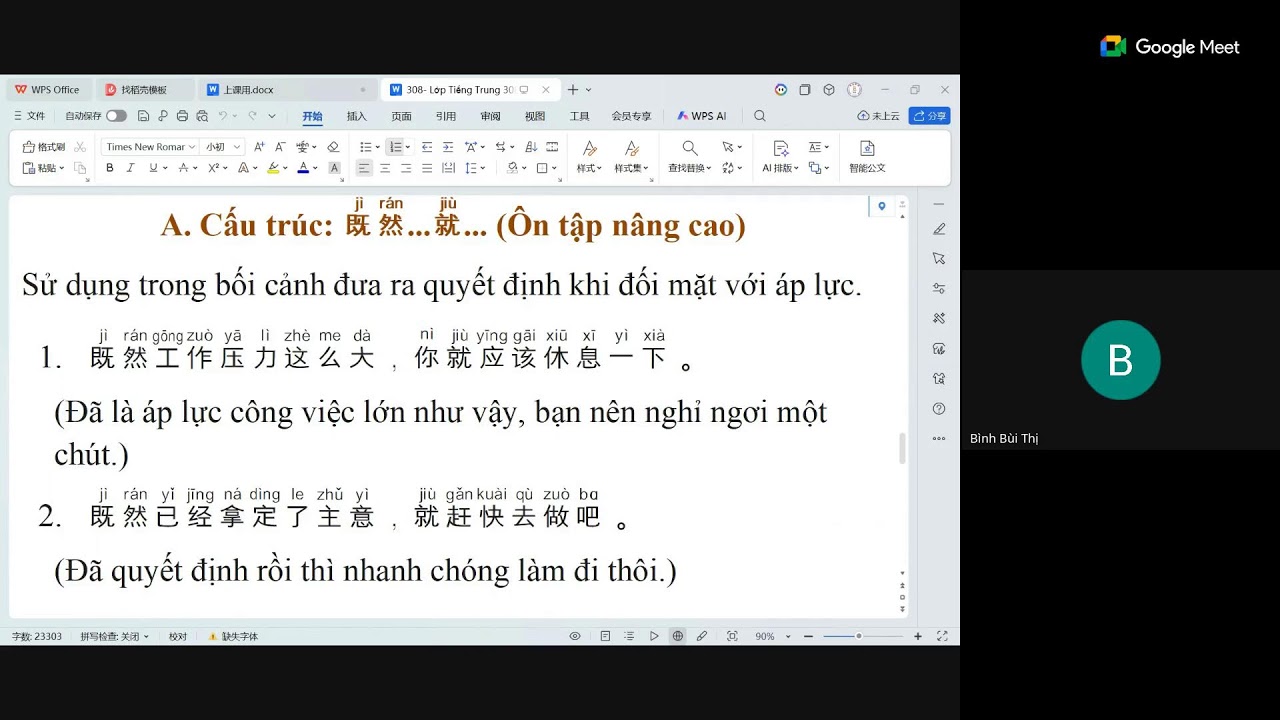Toggle character shading (gray A)
Screen dimensions: 1280x720
(334, 168)
